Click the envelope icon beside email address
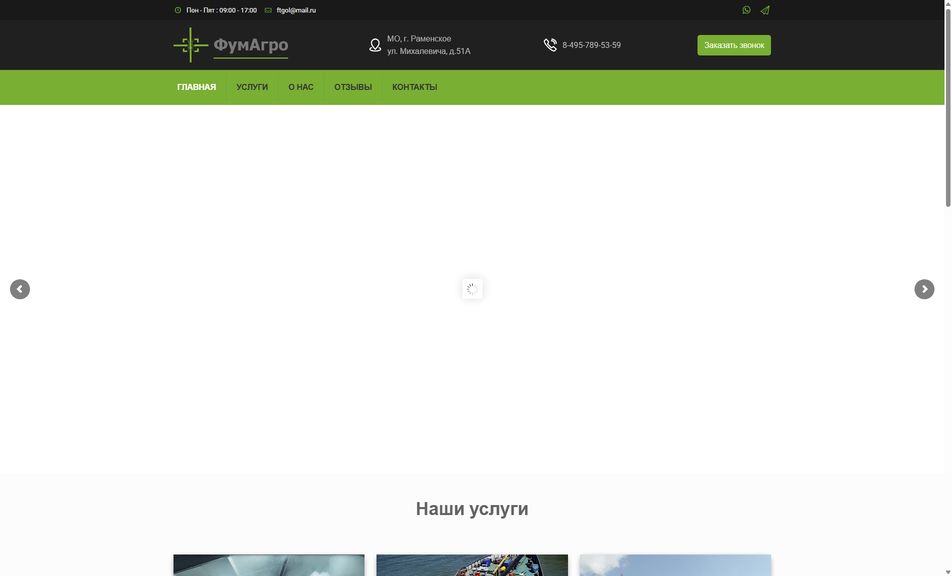Screen dimensions: 952x576 tap(268, 10)
